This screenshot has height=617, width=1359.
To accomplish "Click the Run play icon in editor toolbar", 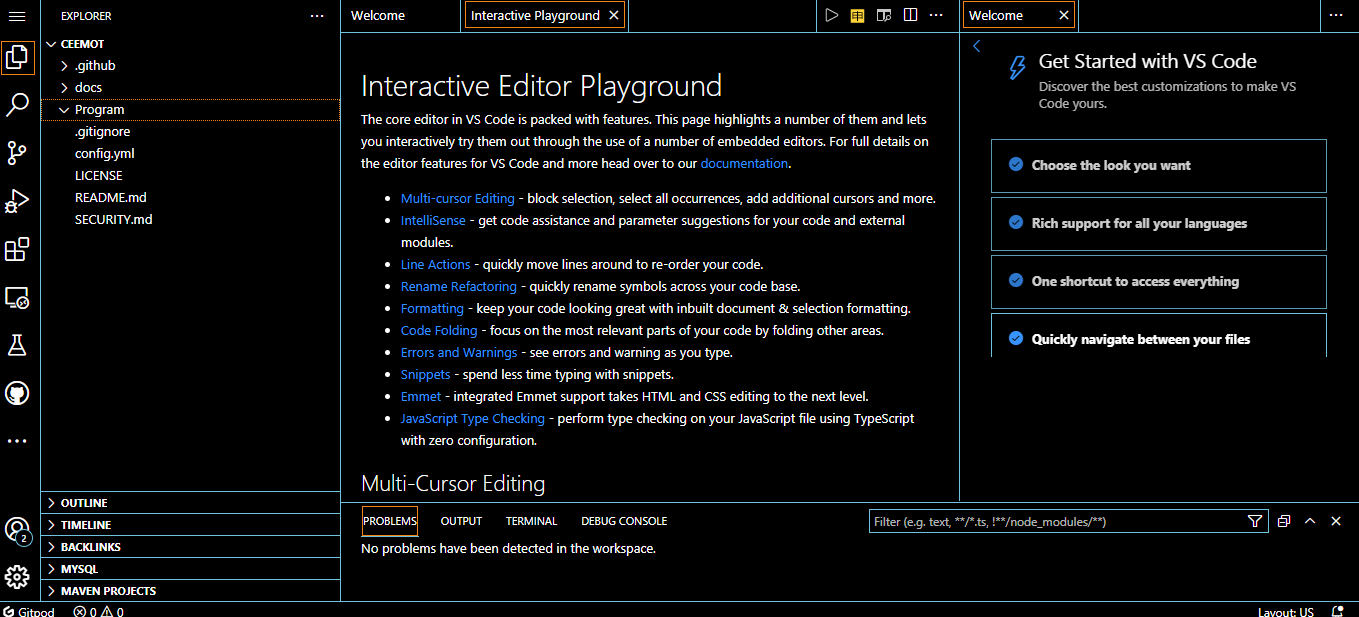I will coord(831,15).
